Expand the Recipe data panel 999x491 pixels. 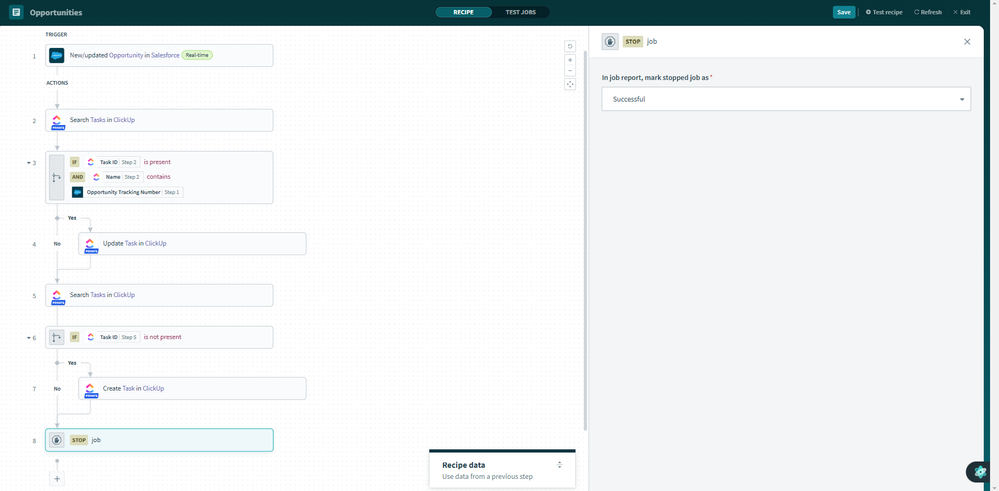tap(559, 465)
